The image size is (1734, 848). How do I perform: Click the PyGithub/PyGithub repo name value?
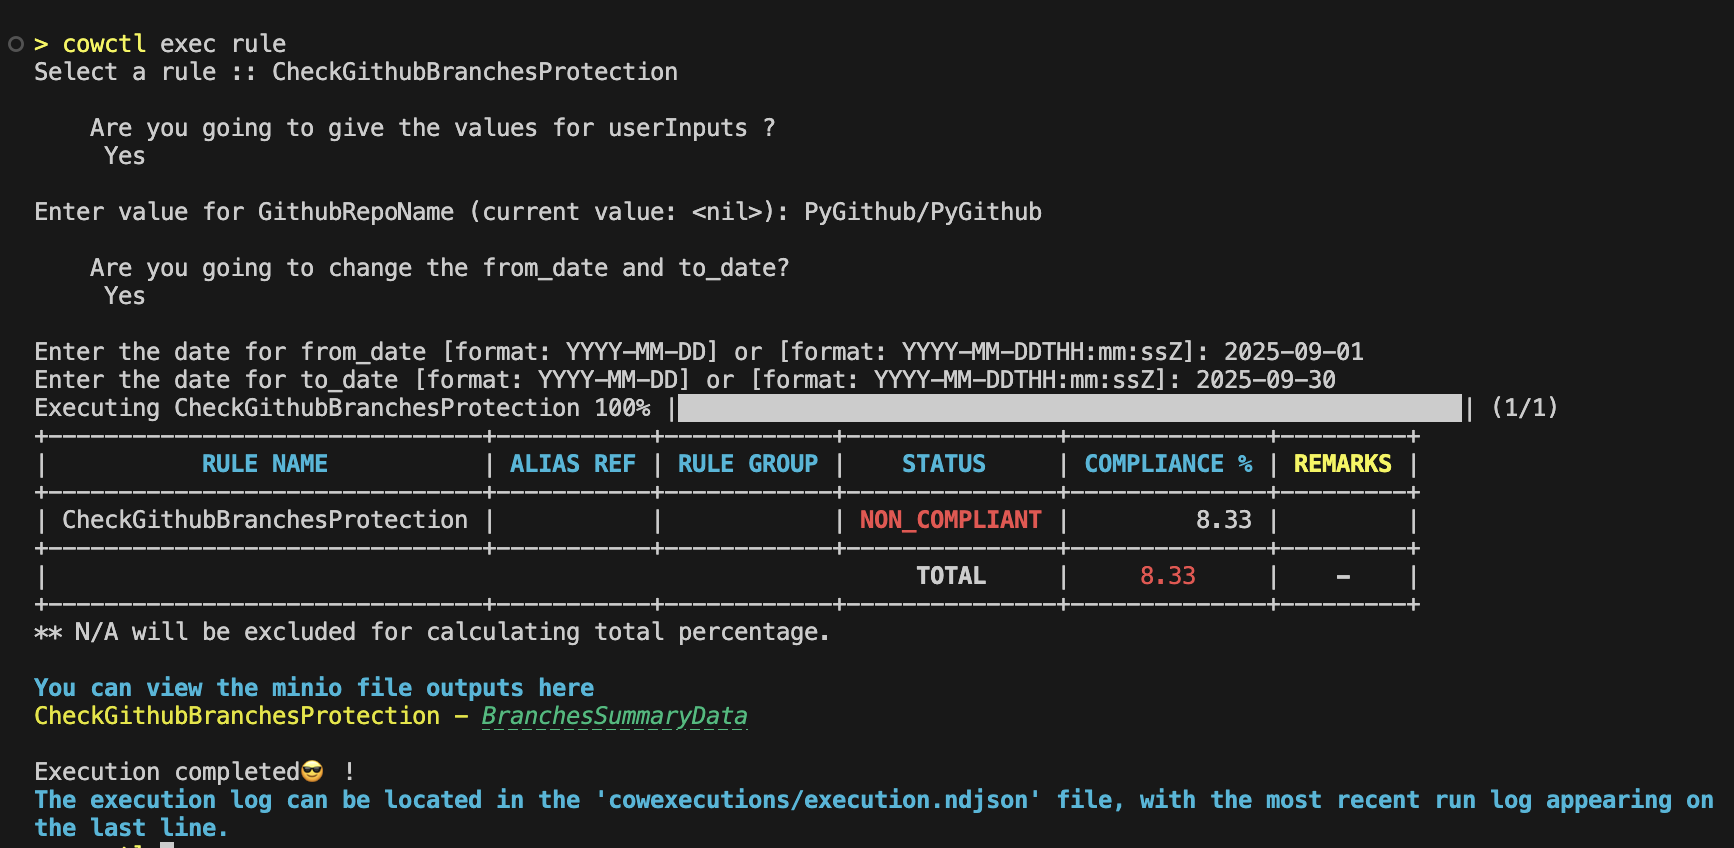click(922, 212)
